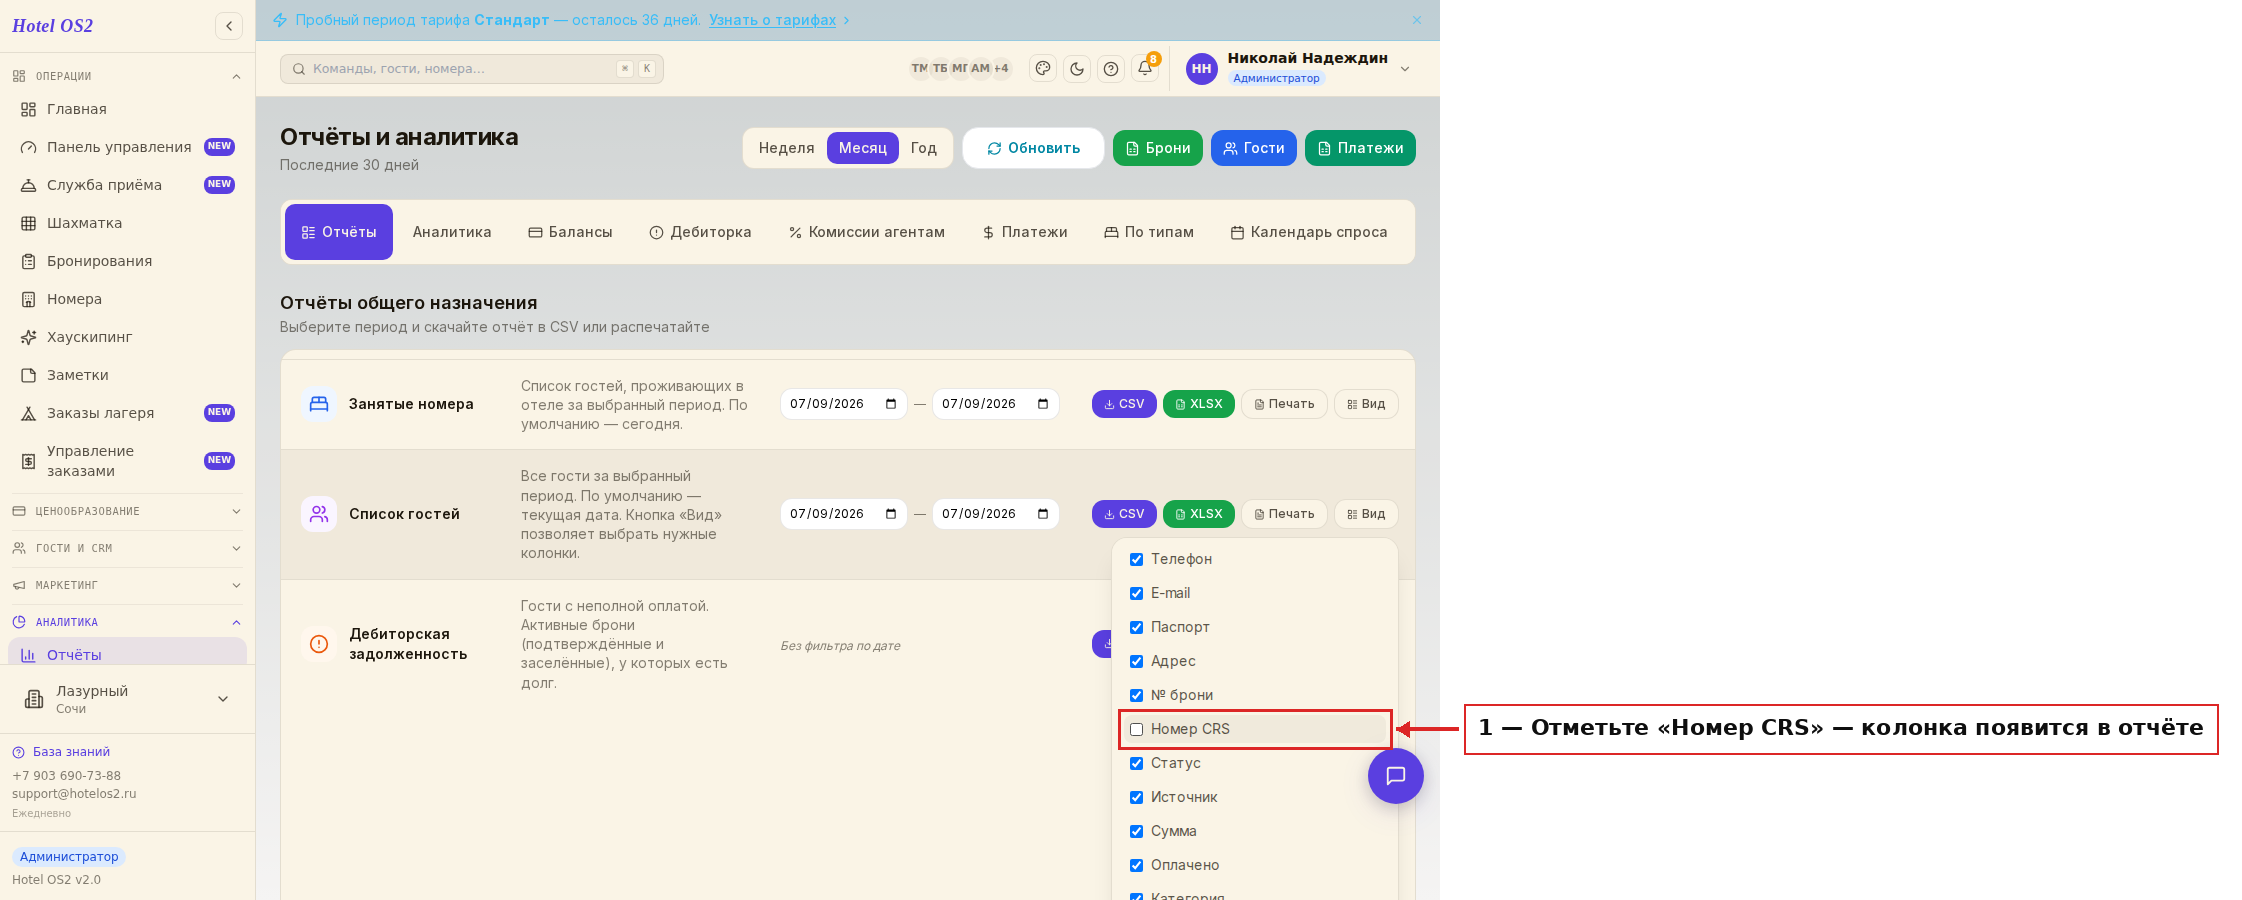This screenshot has width=2242, height=900.
Task: Open the help question mark icon
Action: point(1111,69)
